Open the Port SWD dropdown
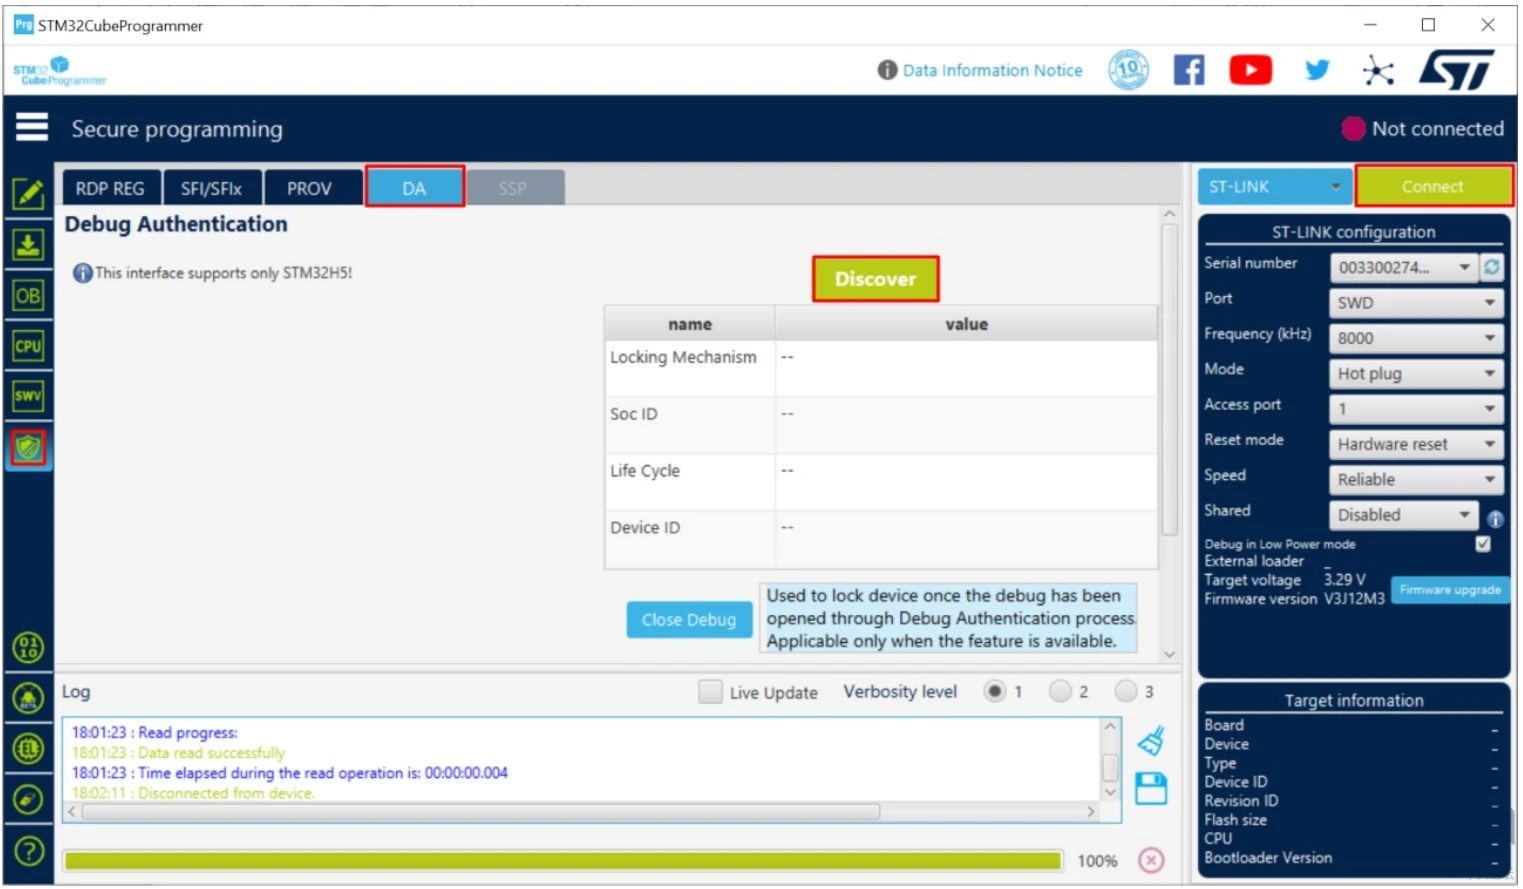 (x=1416, y=303)
